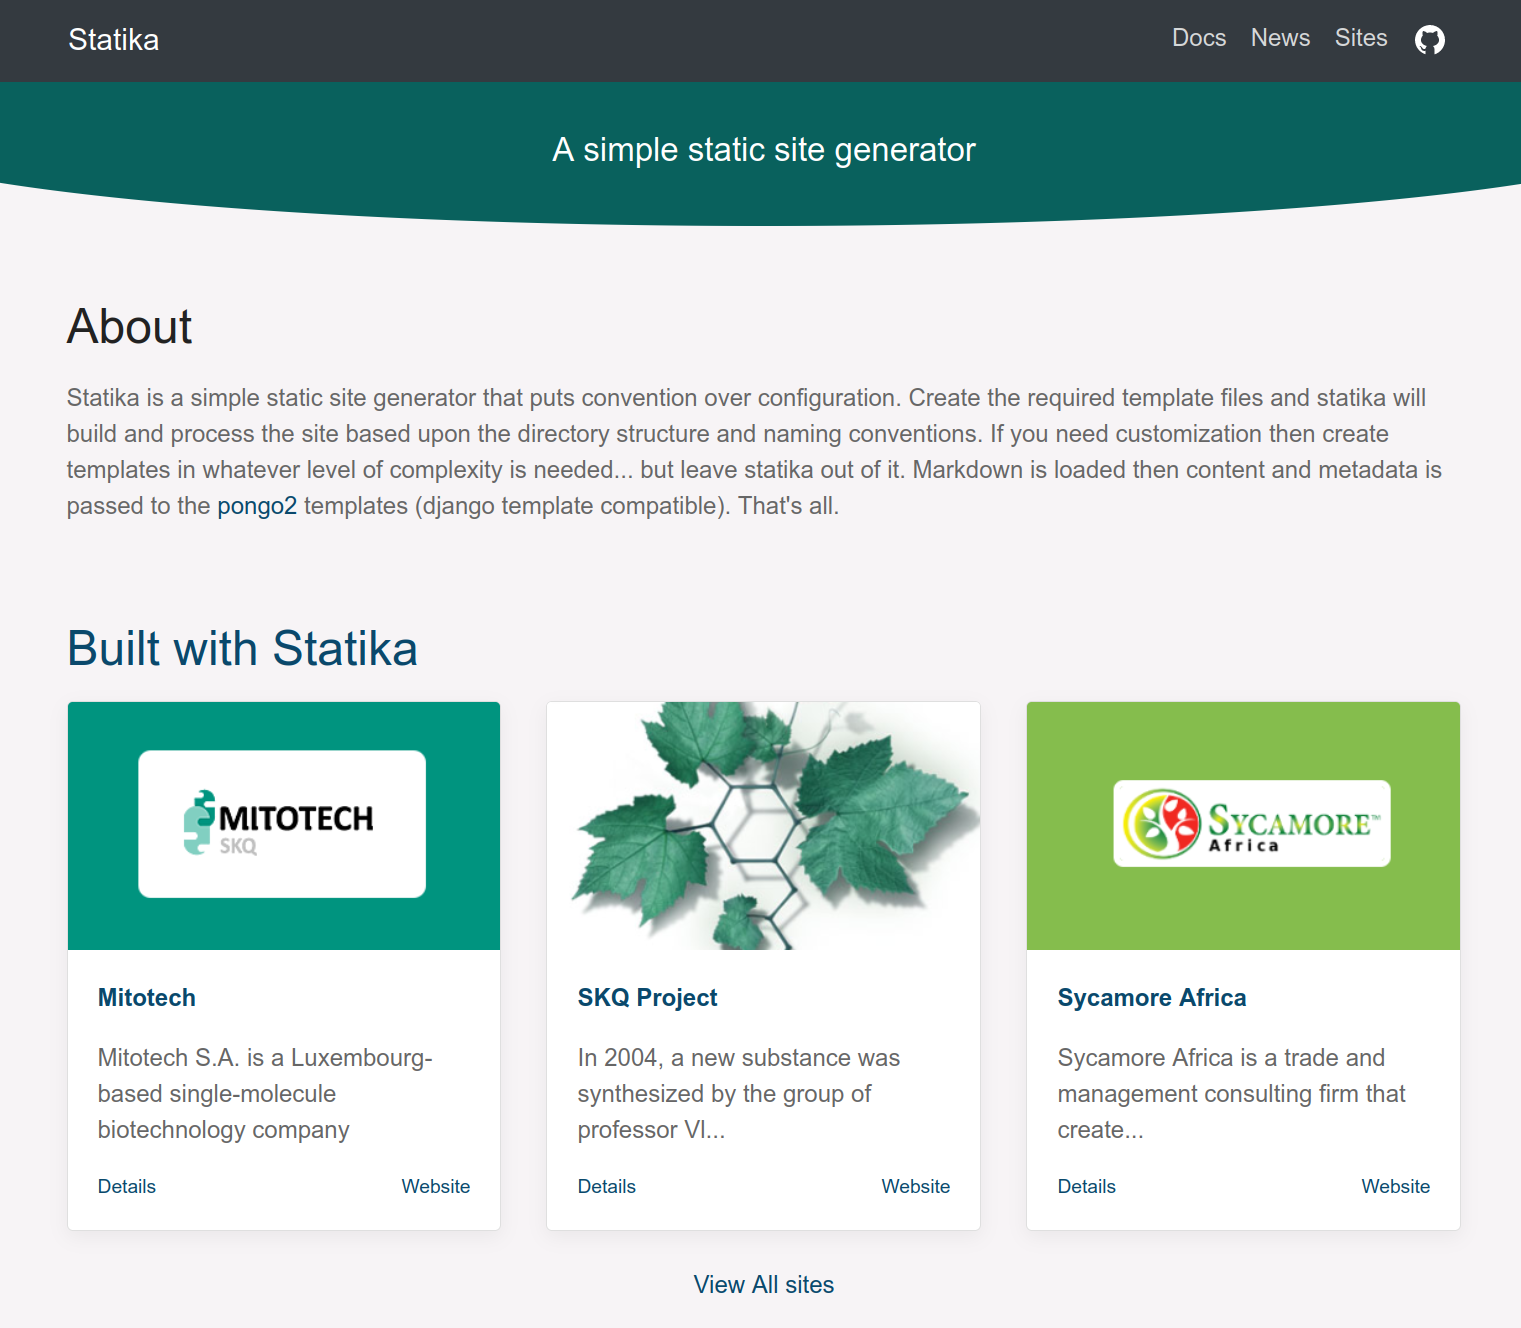Click the Statika brand logo text
The width and height of the screenshot is (1521, 1328).
(113, 40)
